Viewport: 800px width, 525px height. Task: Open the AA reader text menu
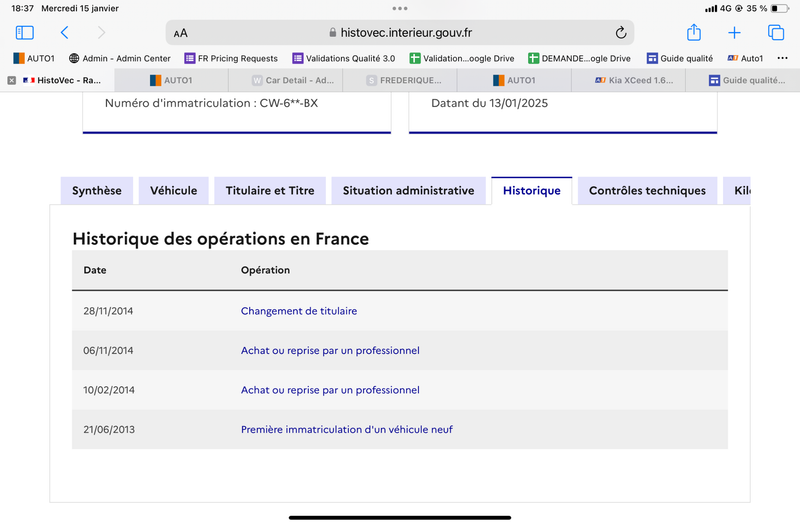tap(181, 33)
